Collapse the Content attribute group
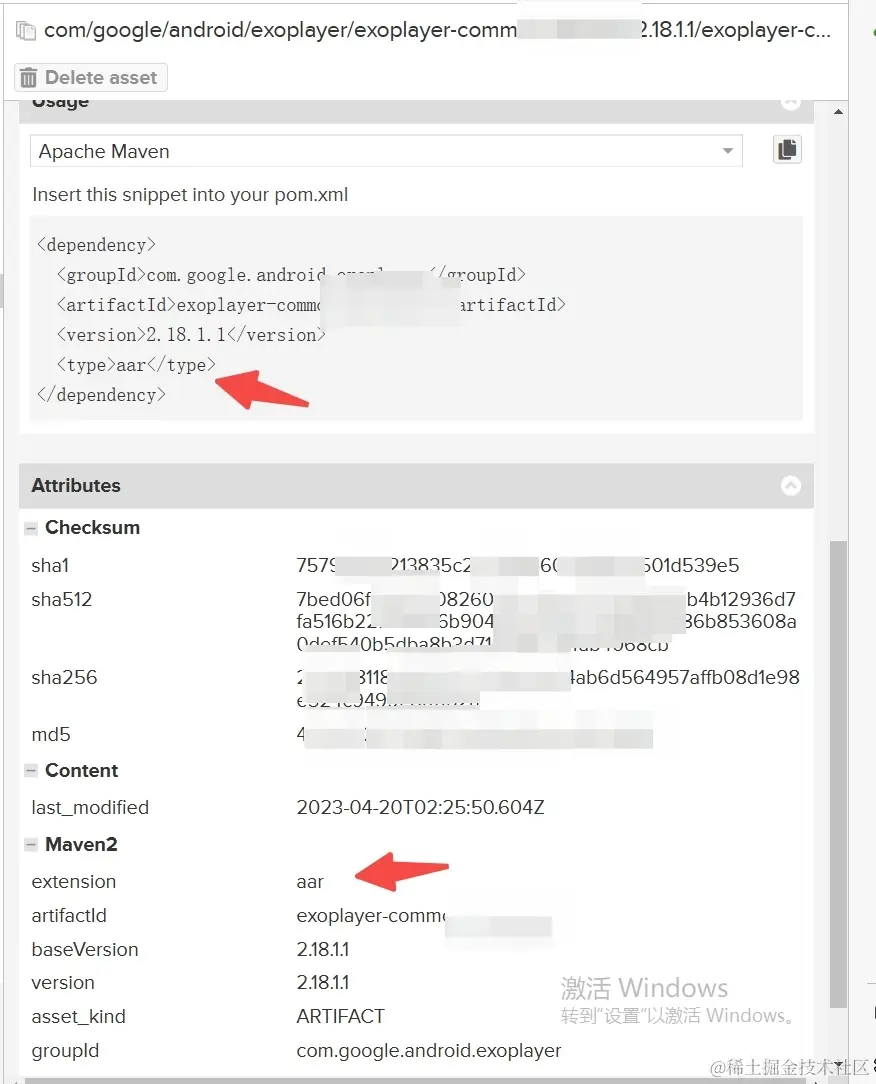 (x=30, y=771)
